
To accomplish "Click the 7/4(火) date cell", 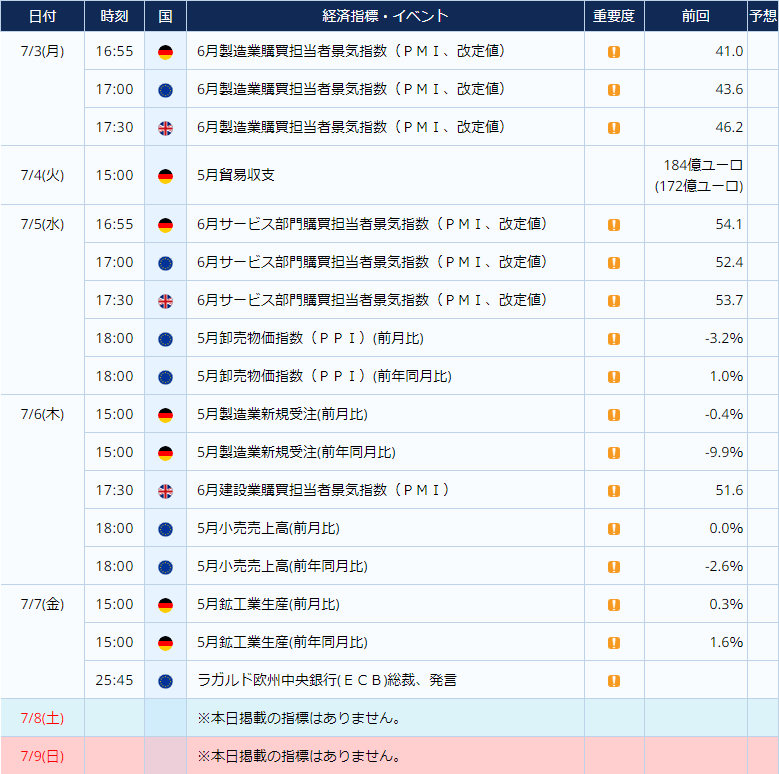I will point(42,175).
